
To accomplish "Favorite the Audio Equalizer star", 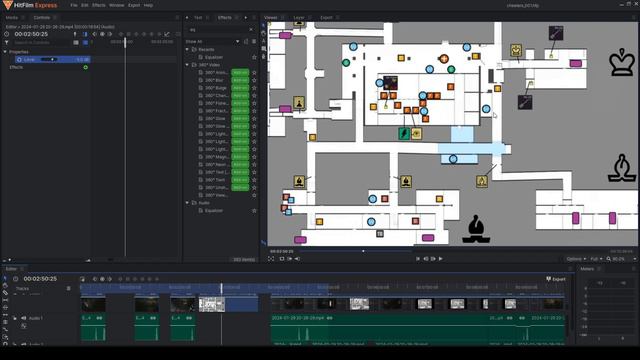I will (x=254, y=211).
